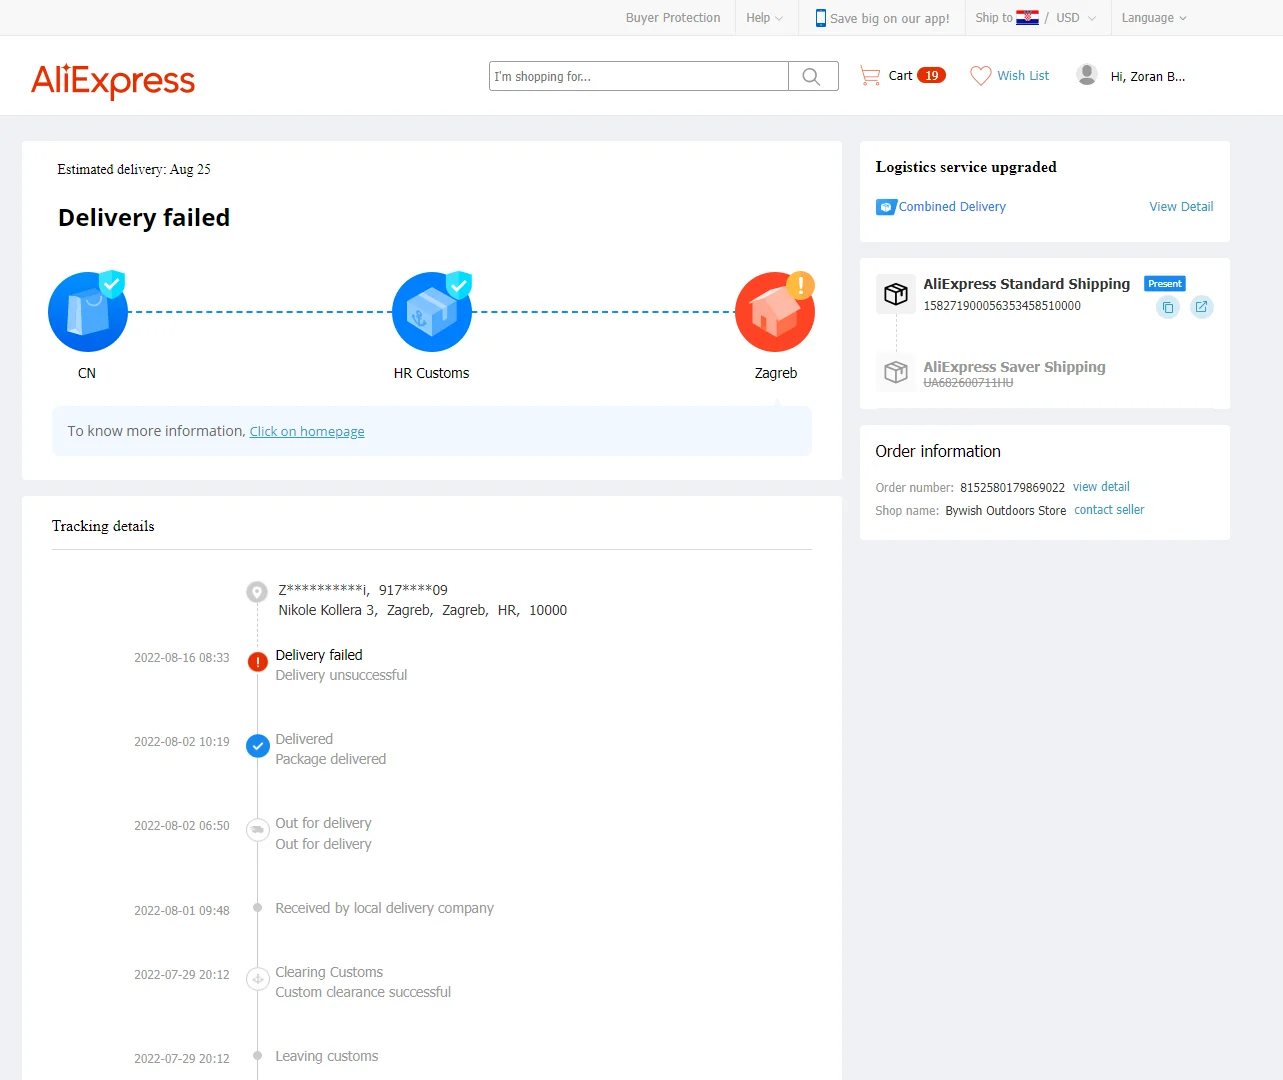
Task: Open the Wish List link
Action: [1023, 76]
